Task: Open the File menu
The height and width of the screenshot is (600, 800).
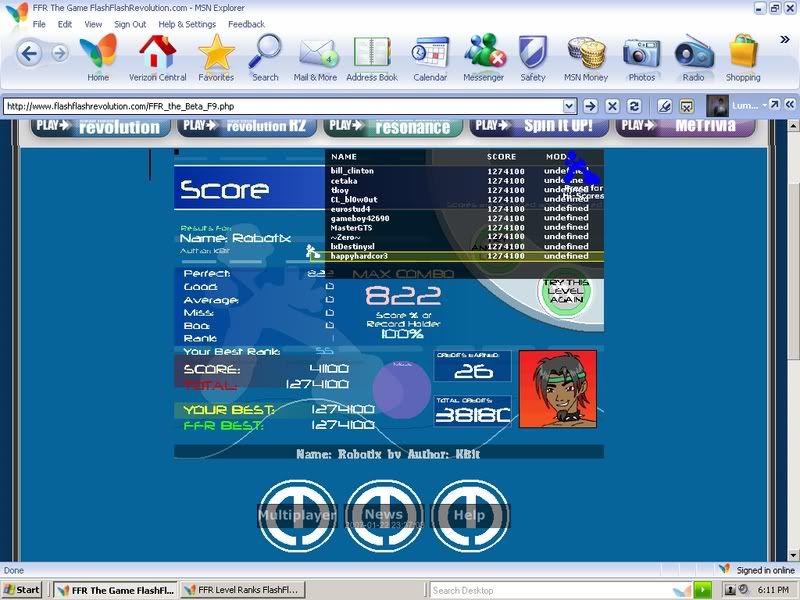Action: pos(39,24)
